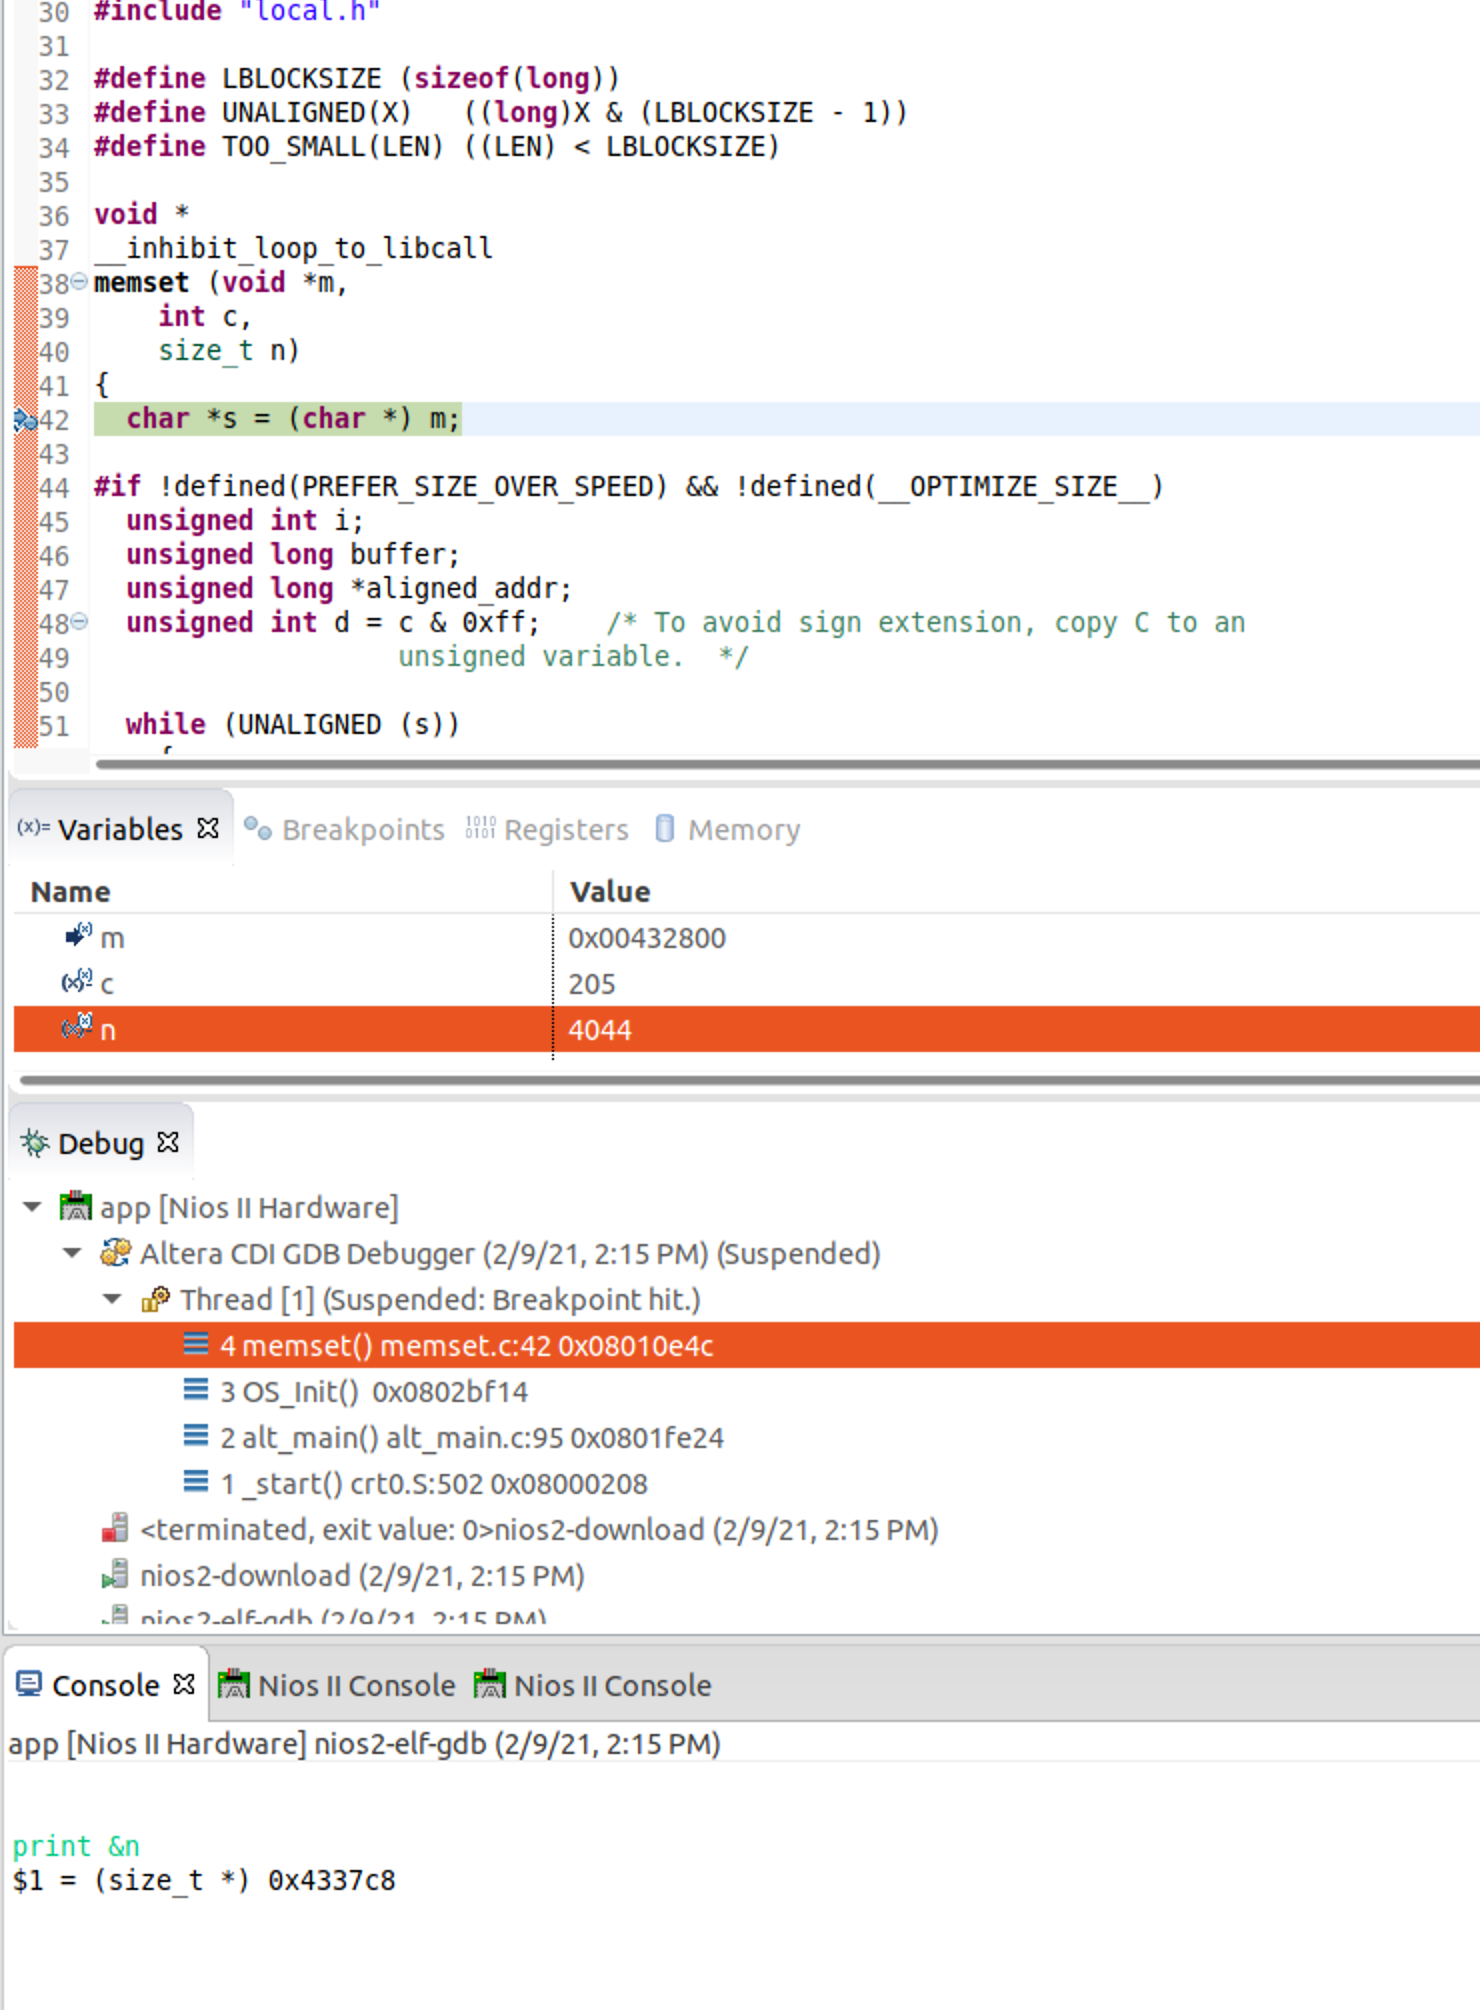
Task: Select the Altera CDI GDB Debugger entry
Action: pyautogui.click(x=510, y=1254)
